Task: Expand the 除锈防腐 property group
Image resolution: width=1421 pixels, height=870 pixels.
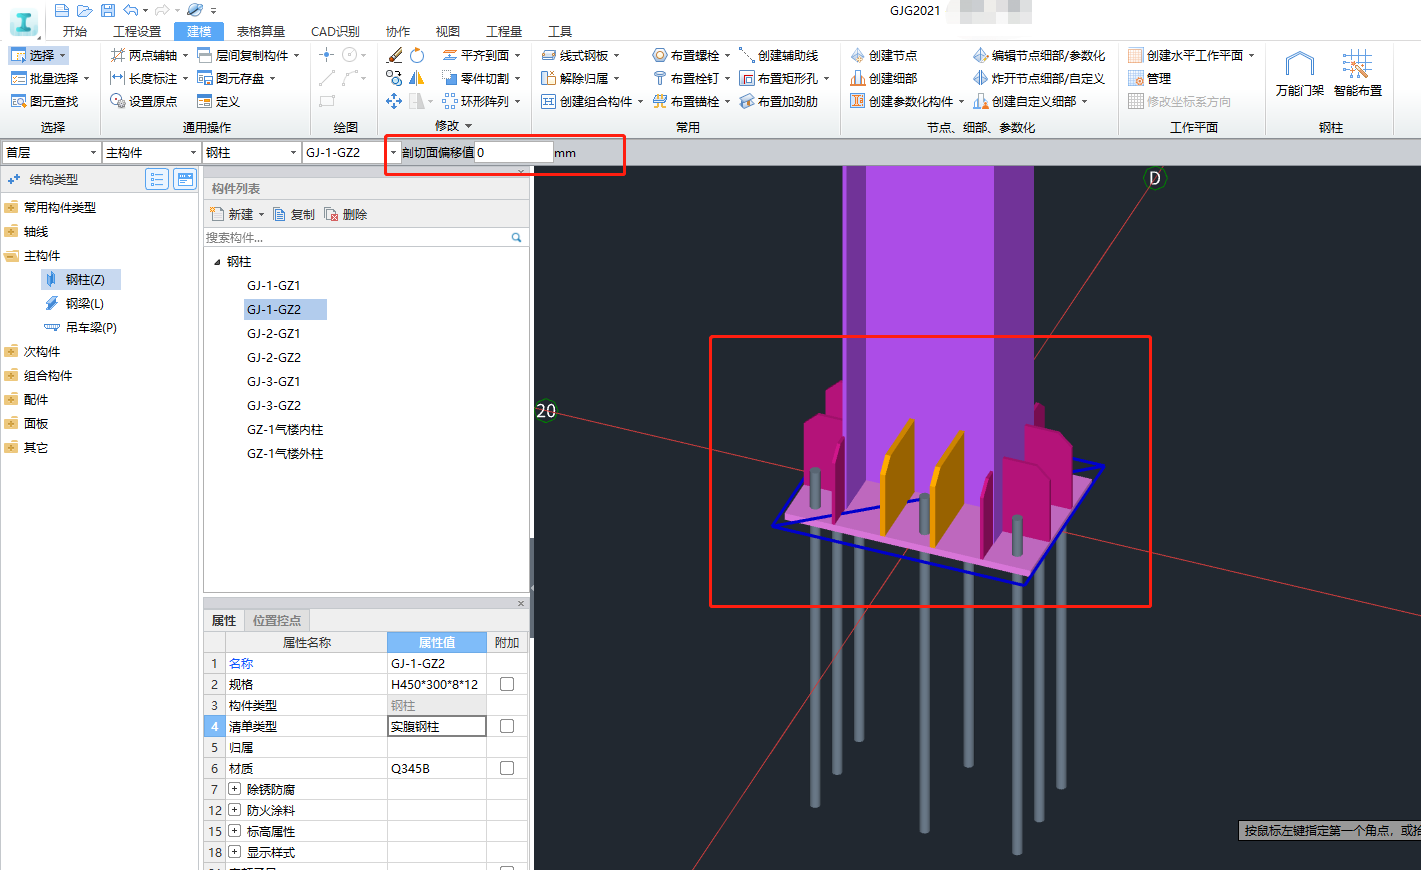Action: [234, 789]
